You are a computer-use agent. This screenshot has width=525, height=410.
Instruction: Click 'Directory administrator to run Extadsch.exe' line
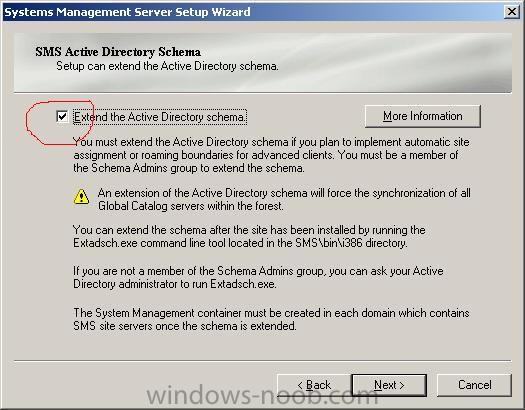click(x=175, y=284)
